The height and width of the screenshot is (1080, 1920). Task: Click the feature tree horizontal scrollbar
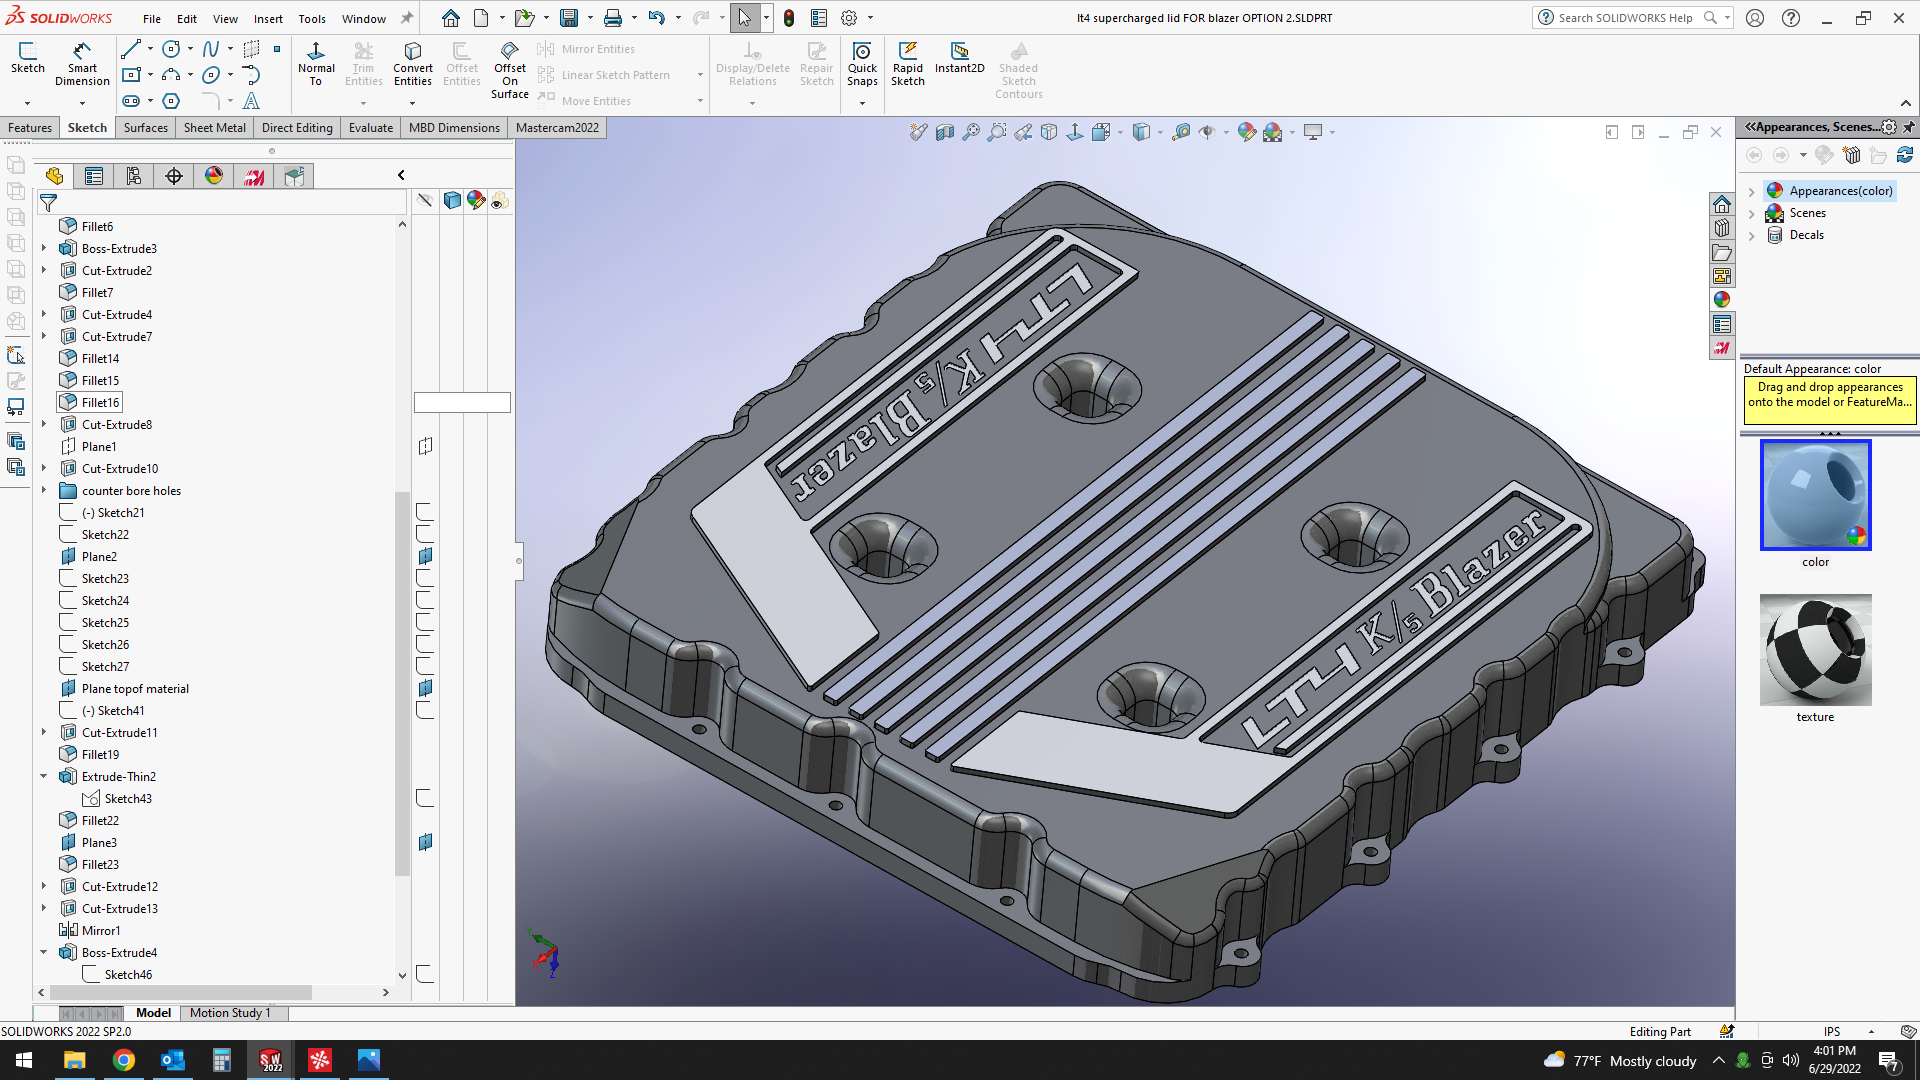point(180,992)
